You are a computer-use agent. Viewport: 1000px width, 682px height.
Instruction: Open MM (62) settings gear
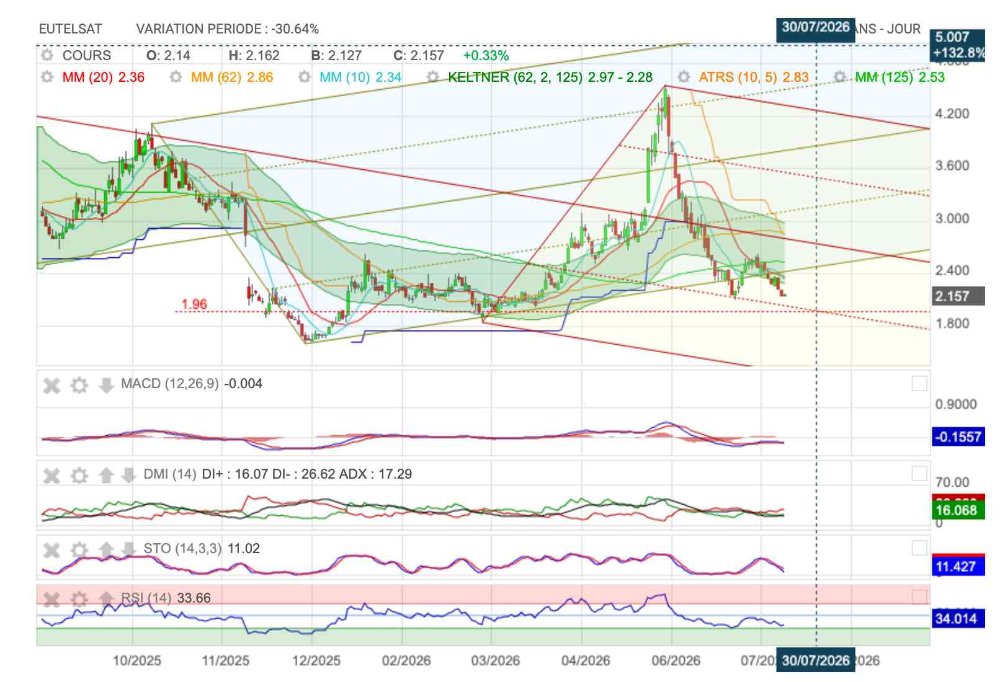pos(175,77)
